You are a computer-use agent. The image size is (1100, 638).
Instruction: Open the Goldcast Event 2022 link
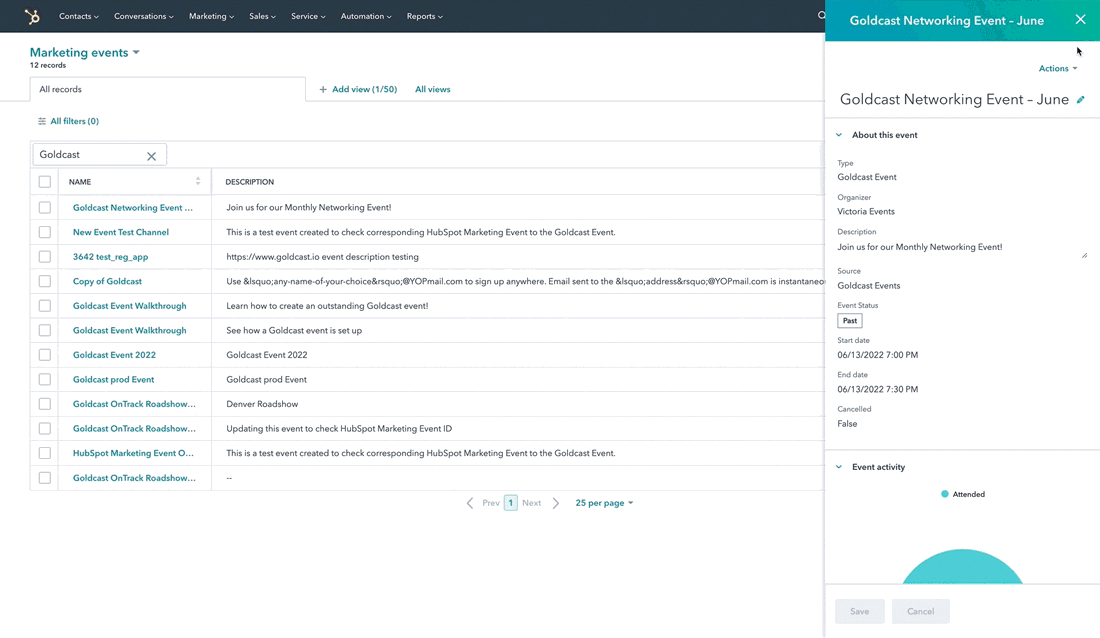(x=114, y=355)
